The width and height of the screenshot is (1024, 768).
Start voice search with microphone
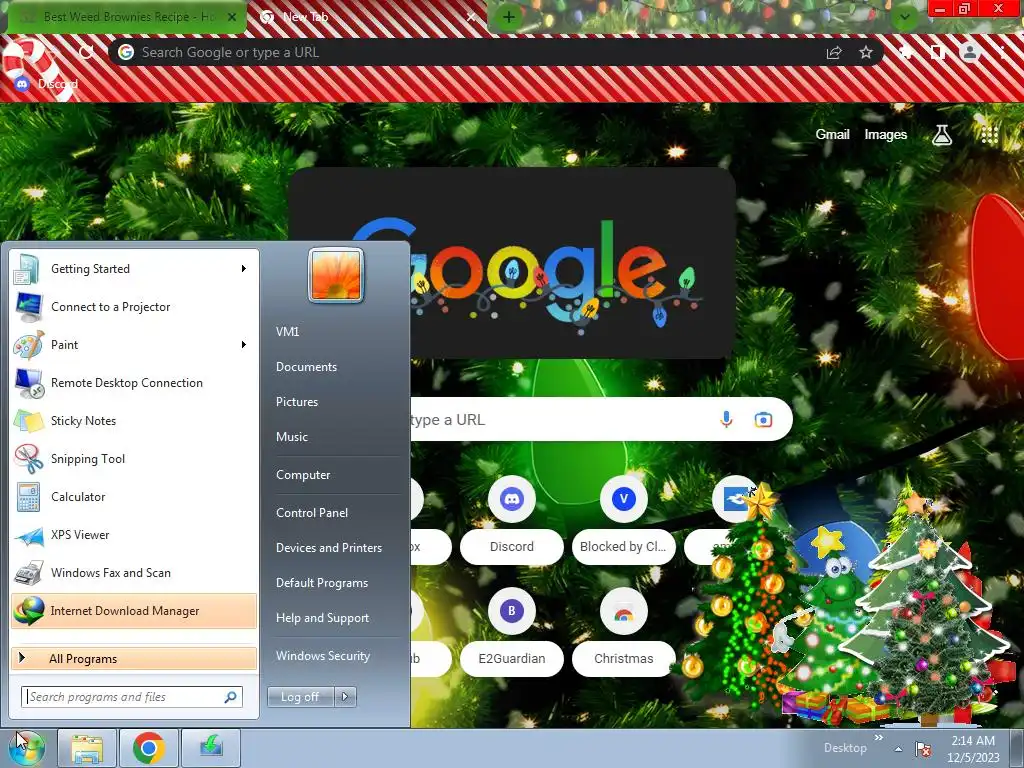tap(726, 419)
